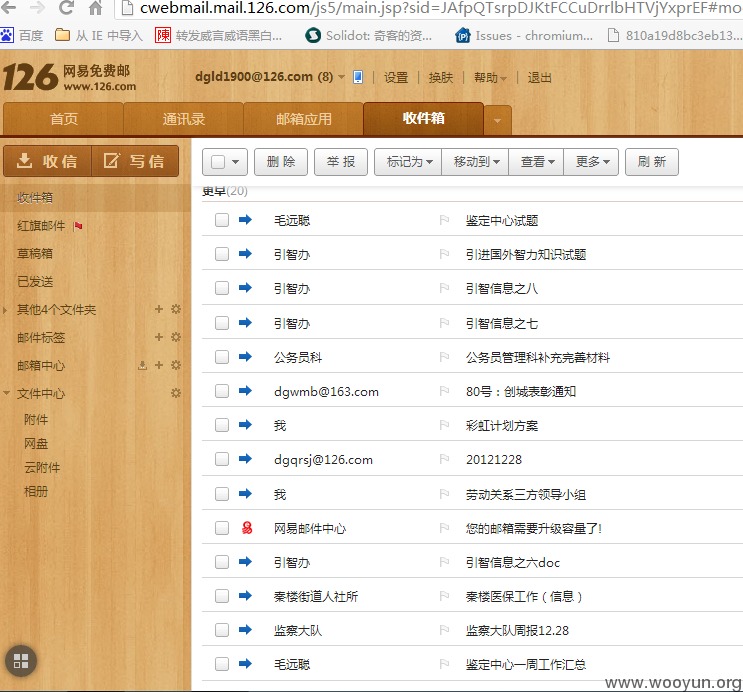Viewport: 743px width, 692px height.
Task: Open the Issues - chromium bookmark
Action: tap(524, 36)
